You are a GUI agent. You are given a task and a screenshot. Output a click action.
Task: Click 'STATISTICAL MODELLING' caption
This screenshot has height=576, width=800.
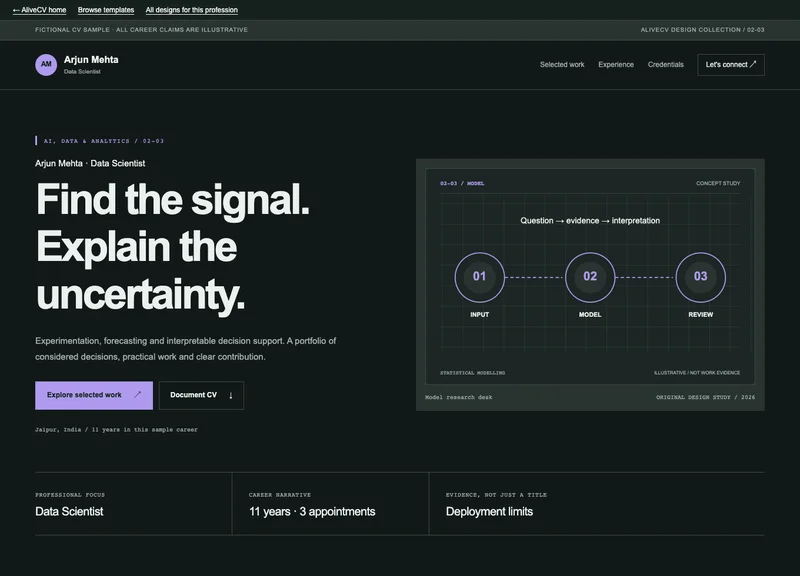472,373
